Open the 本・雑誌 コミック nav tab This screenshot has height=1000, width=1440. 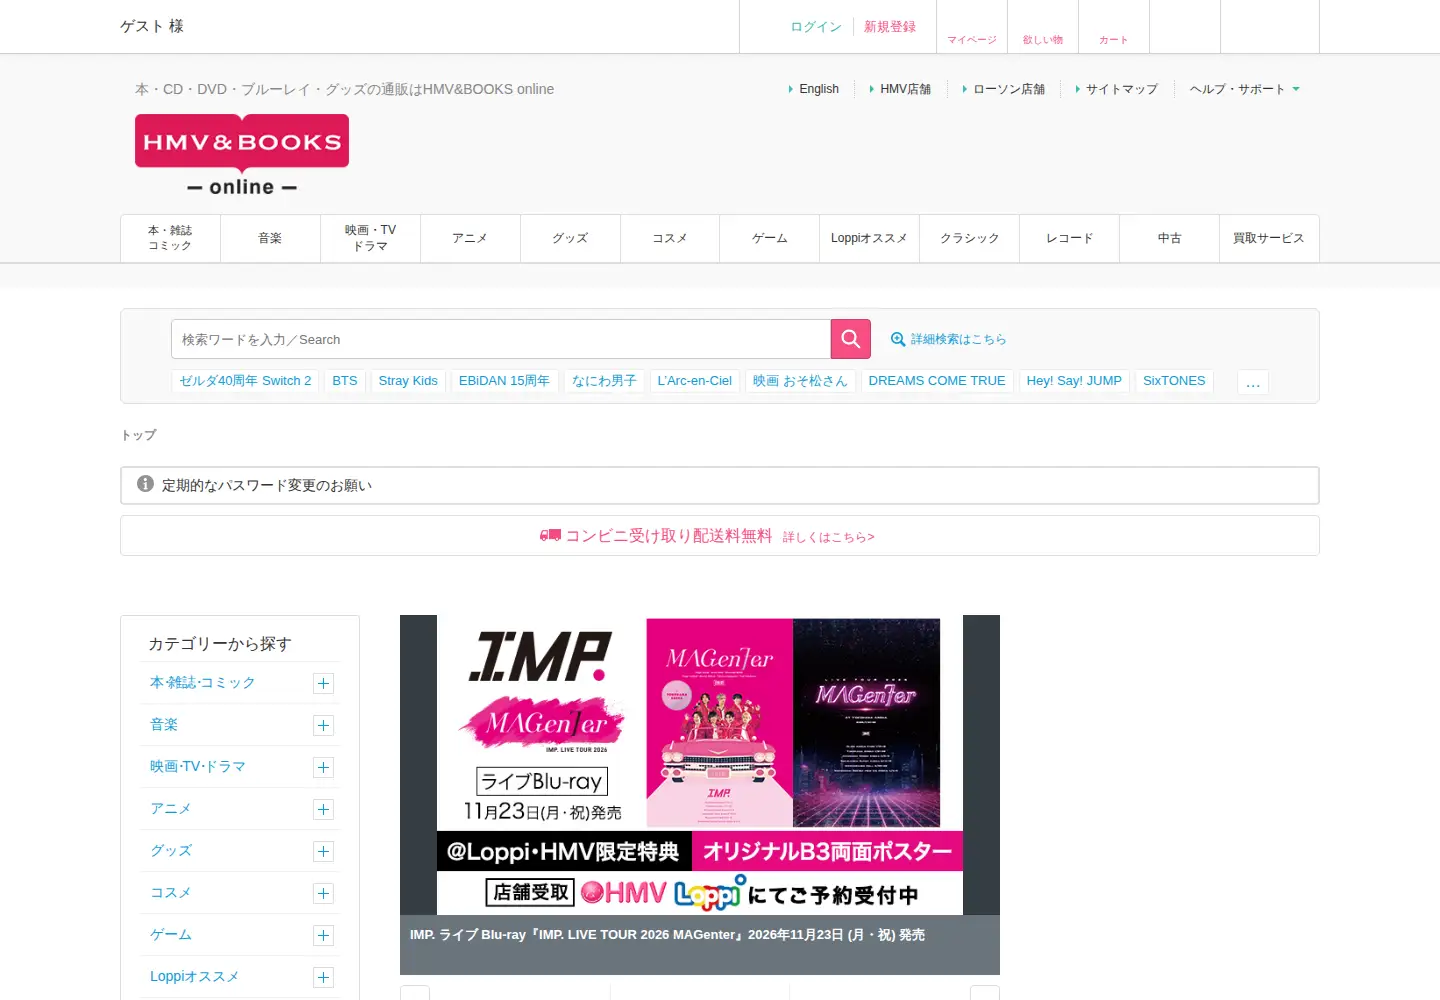tap(170, 238)
